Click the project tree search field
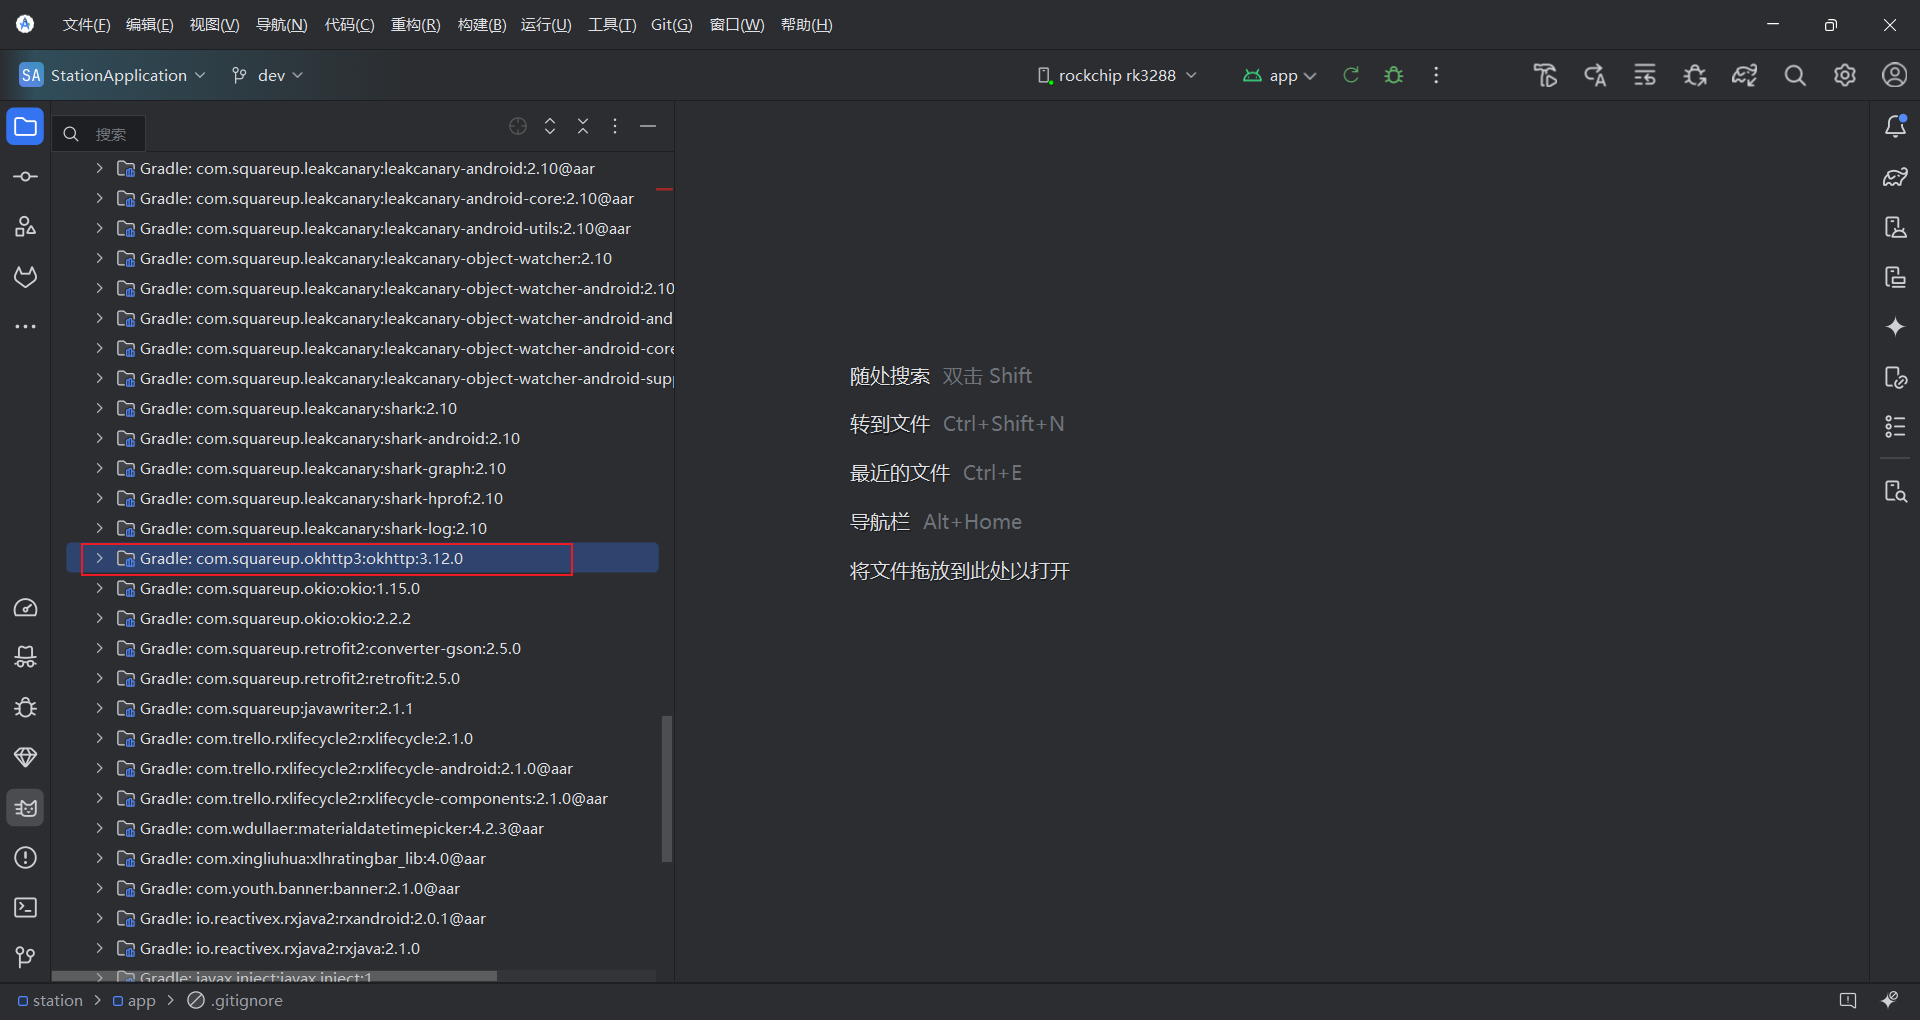 [x=100, y=134]
